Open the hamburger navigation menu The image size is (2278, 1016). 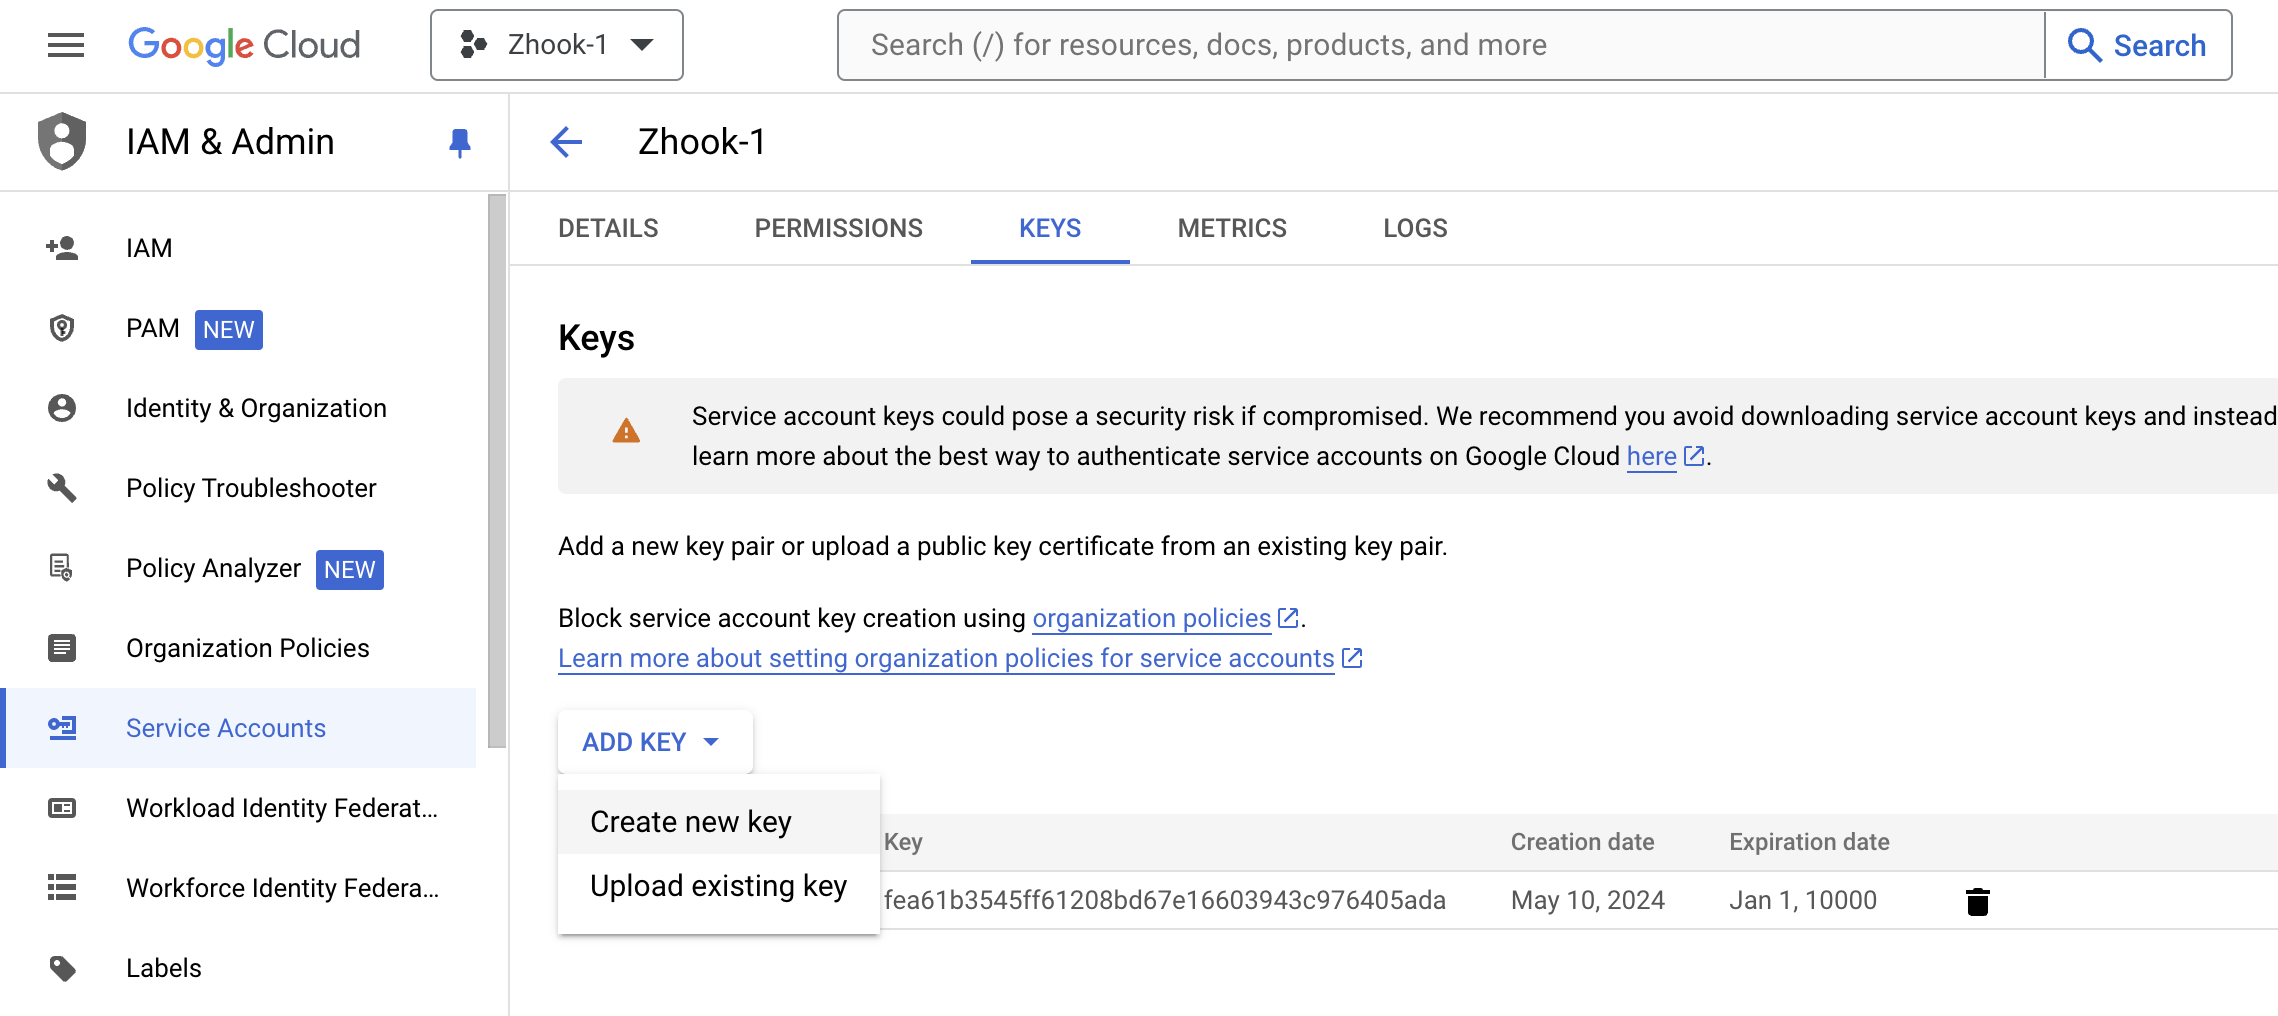coord(66,45)
